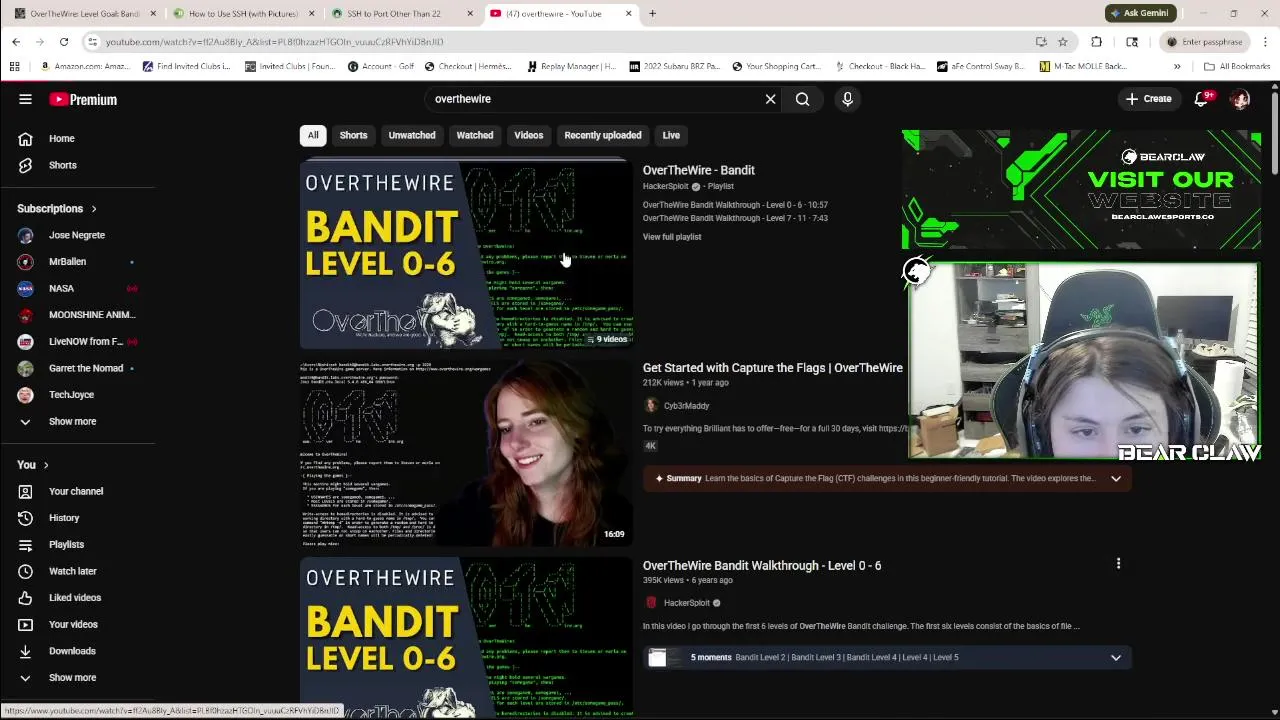Open Bandit Walkthrough Level 0 - 6 title

[762, 566]
